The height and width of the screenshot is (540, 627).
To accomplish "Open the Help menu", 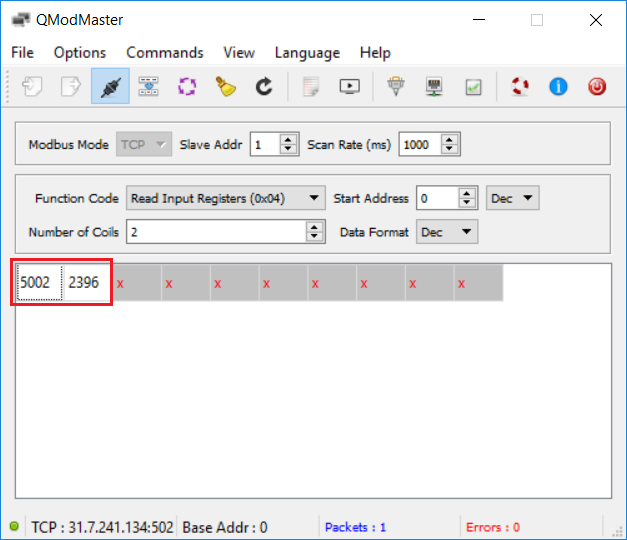I will (375, 52).
